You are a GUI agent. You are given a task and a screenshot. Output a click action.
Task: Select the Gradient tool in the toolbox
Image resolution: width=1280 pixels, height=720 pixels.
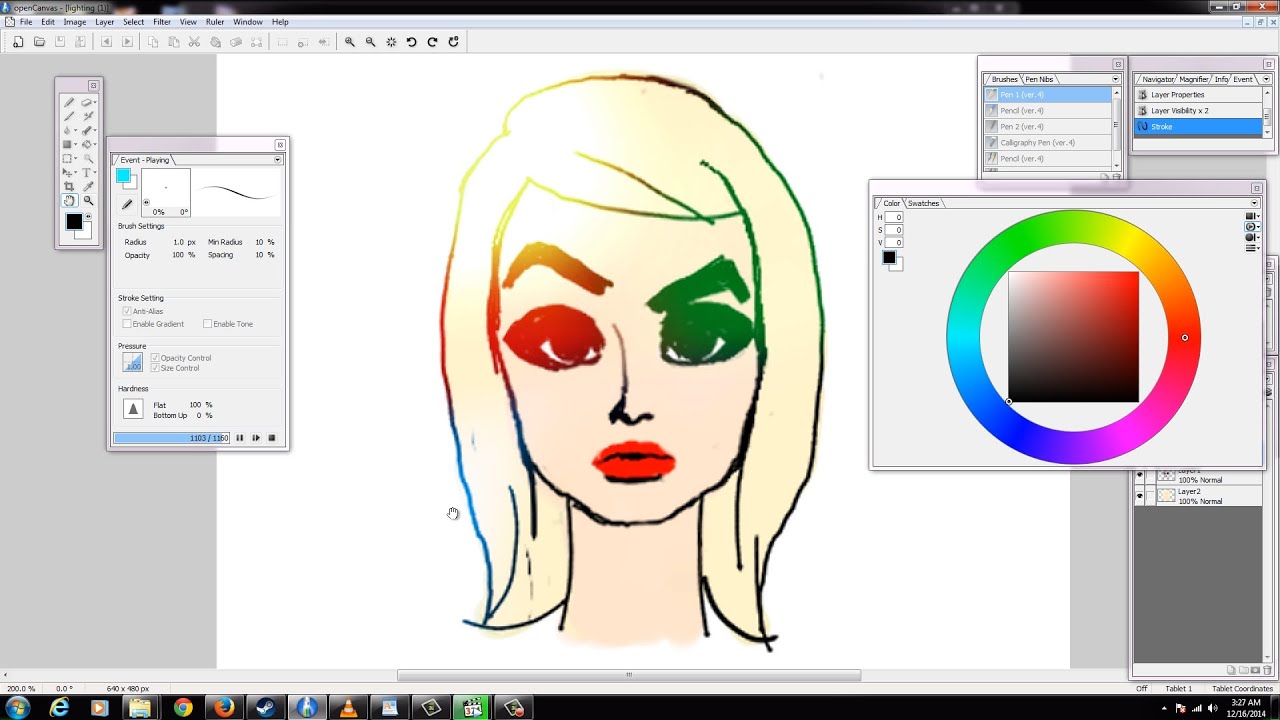tap(67, 144)
